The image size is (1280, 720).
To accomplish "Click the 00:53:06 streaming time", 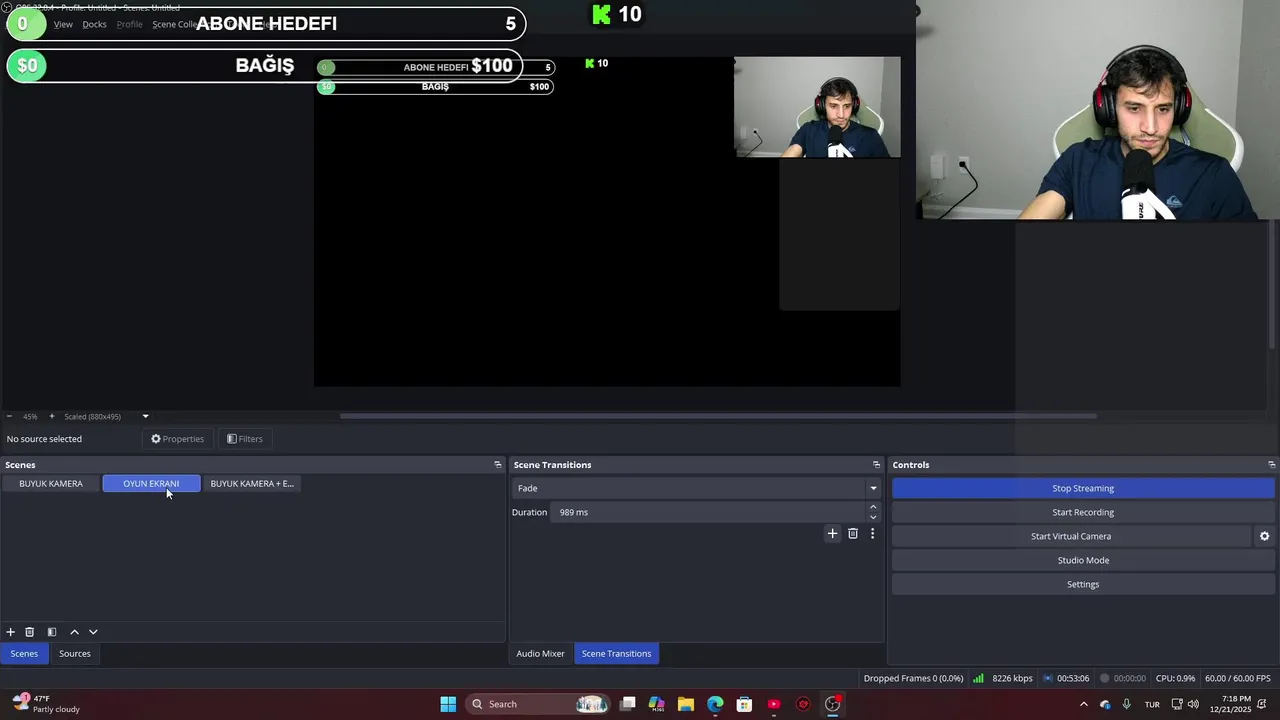I will (1073, 678).
